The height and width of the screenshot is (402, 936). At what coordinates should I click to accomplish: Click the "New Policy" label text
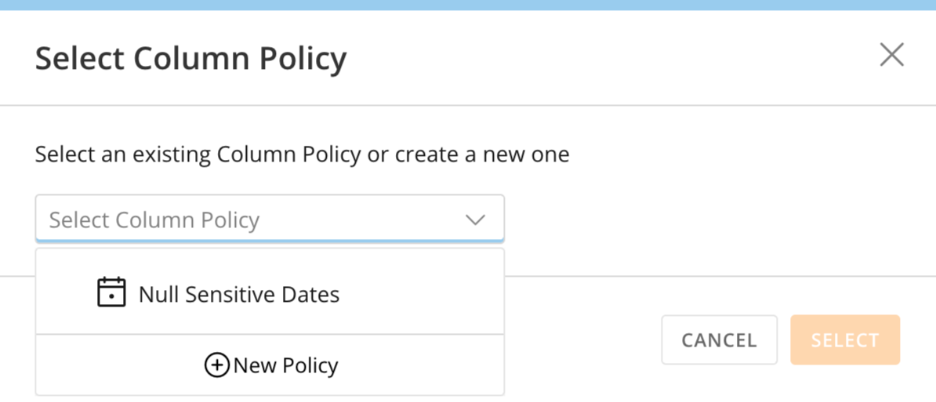[285, 366]
